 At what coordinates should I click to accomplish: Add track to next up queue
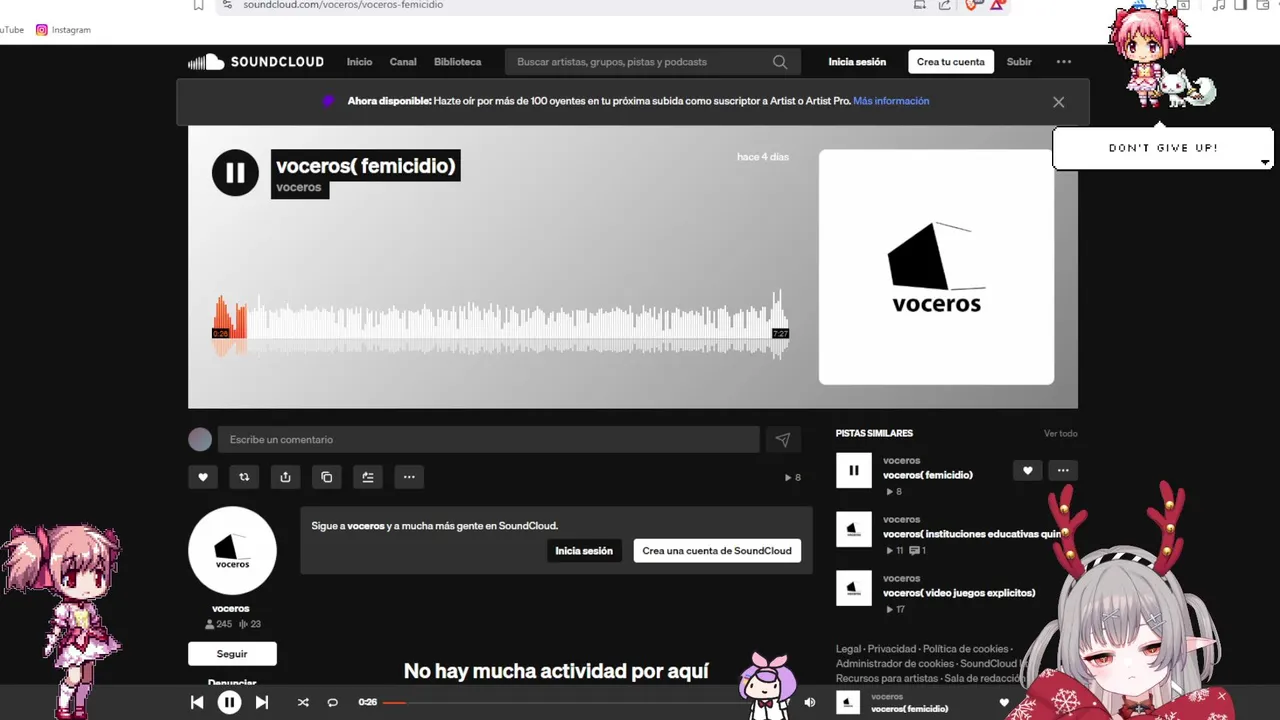[368, 477]
